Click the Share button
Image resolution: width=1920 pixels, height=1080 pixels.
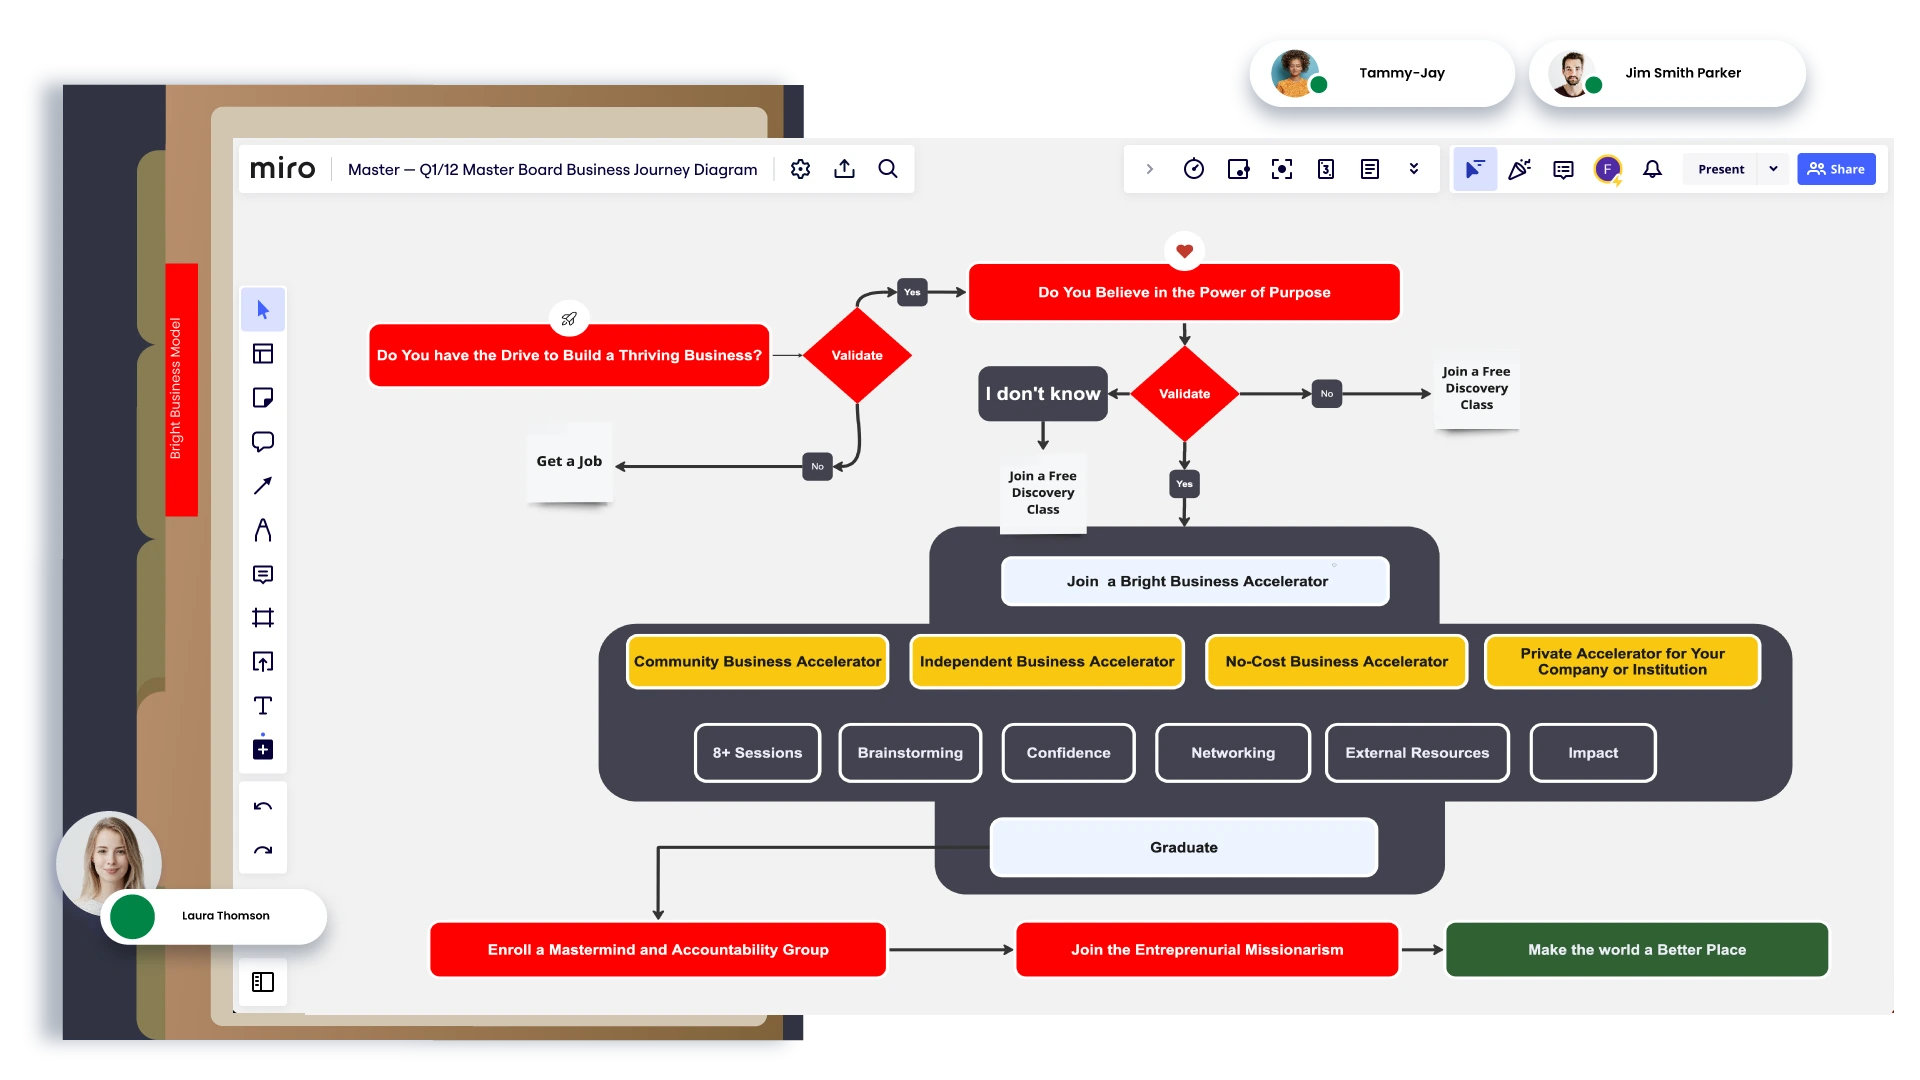tap(1838, 169)
